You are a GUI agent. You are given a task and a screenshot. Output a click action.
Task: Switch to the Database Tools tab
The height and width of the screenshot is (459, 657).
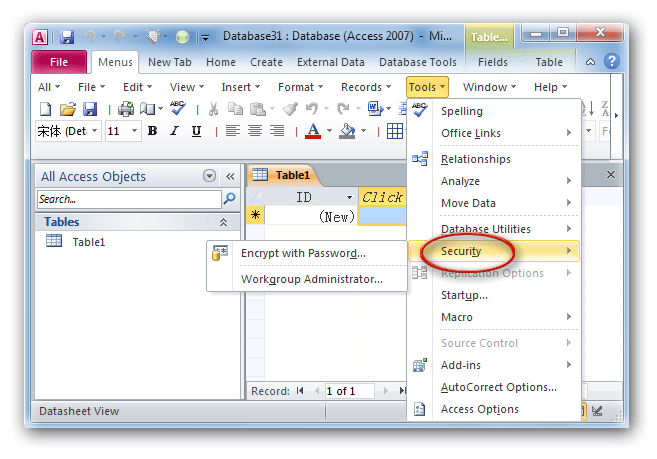(x=418, y=62)
